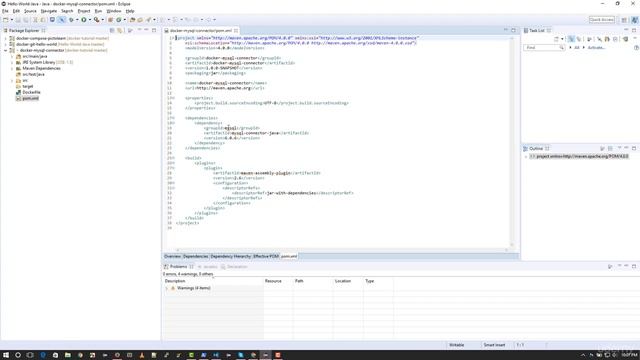Switch to Dependencies tab of POM editor
Screen dimensions: 640x360
point(195,256)
